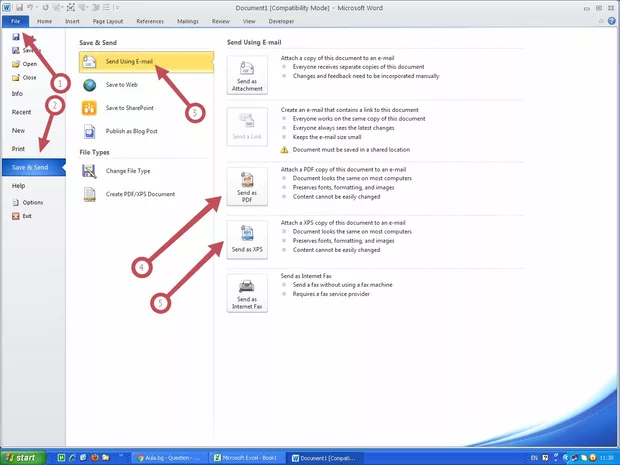Click the Save to Web label
The image size is (620, 465).
[x=122, y=85]
